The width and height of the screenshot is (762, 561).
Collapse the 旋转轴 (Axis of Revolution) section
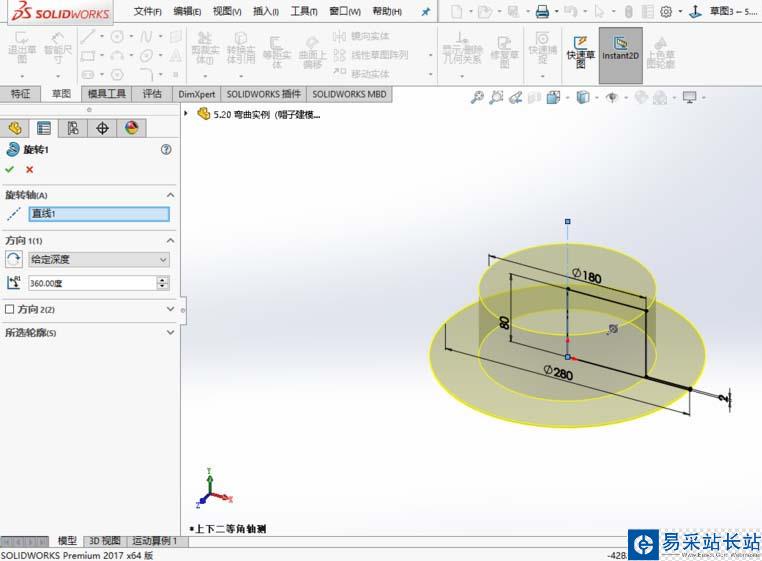[170, 195]
